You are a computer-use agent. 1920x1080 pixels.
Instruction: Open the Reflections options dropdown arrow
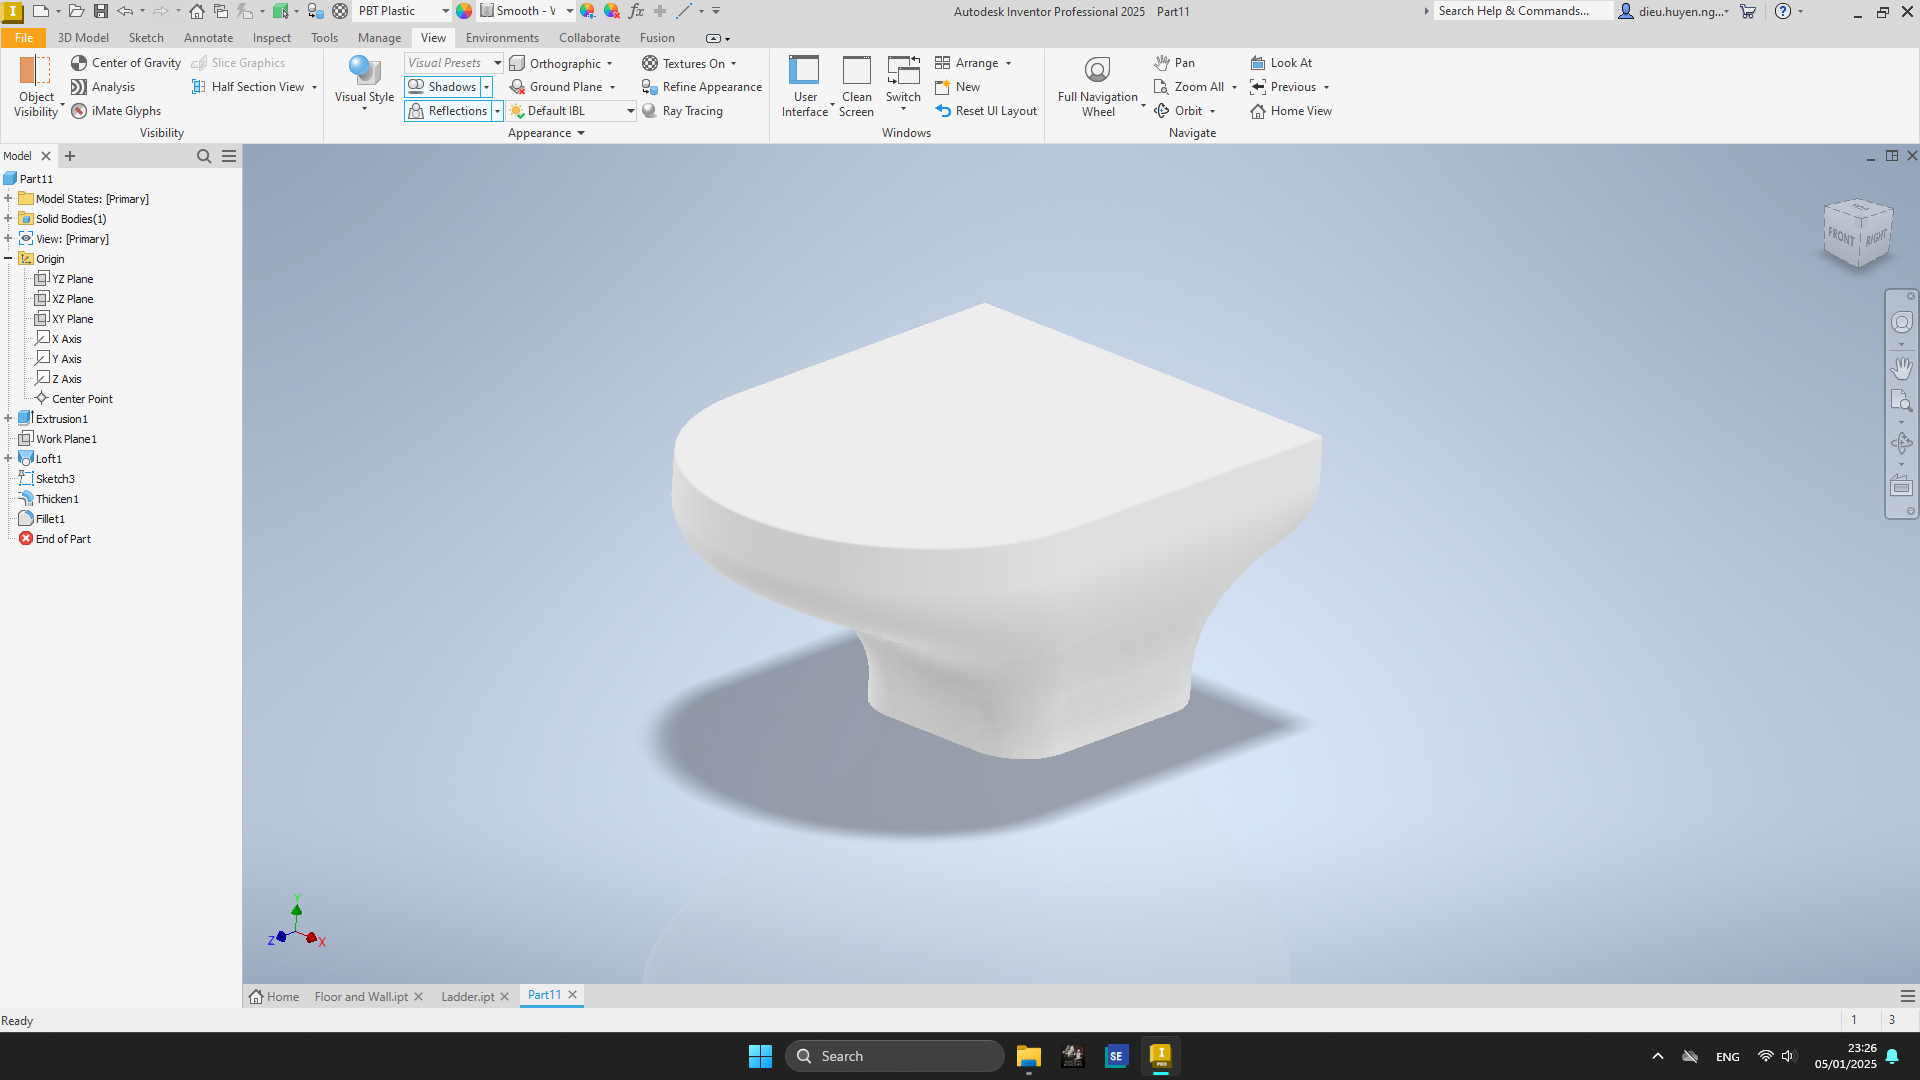[497, 111]
